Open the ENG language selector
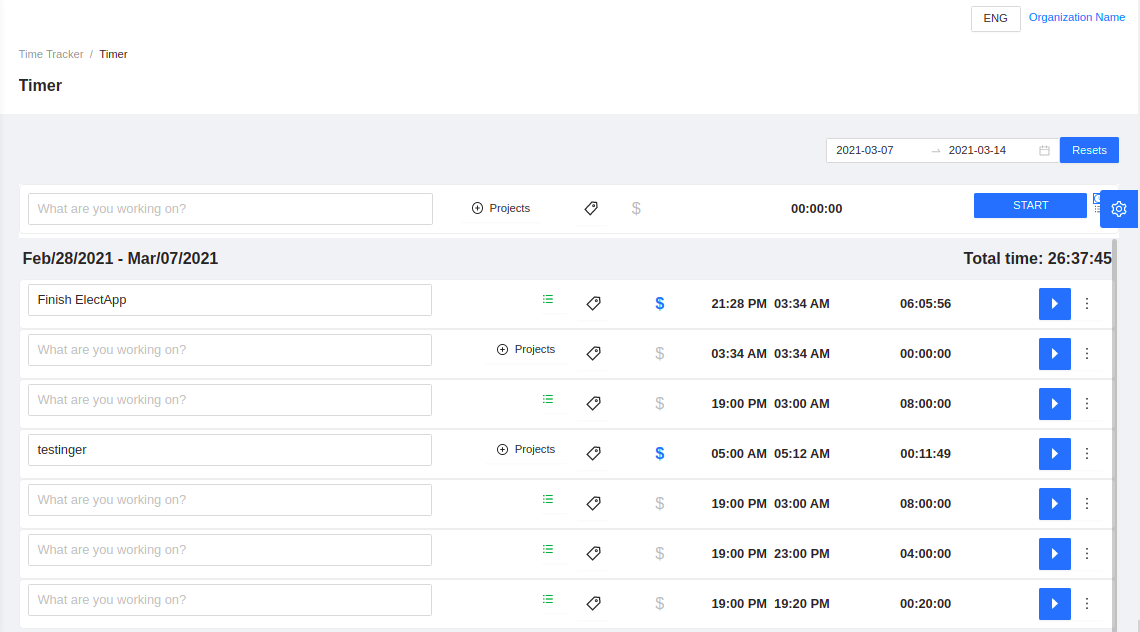1140x632 pixels. click(x=995, y=19)
